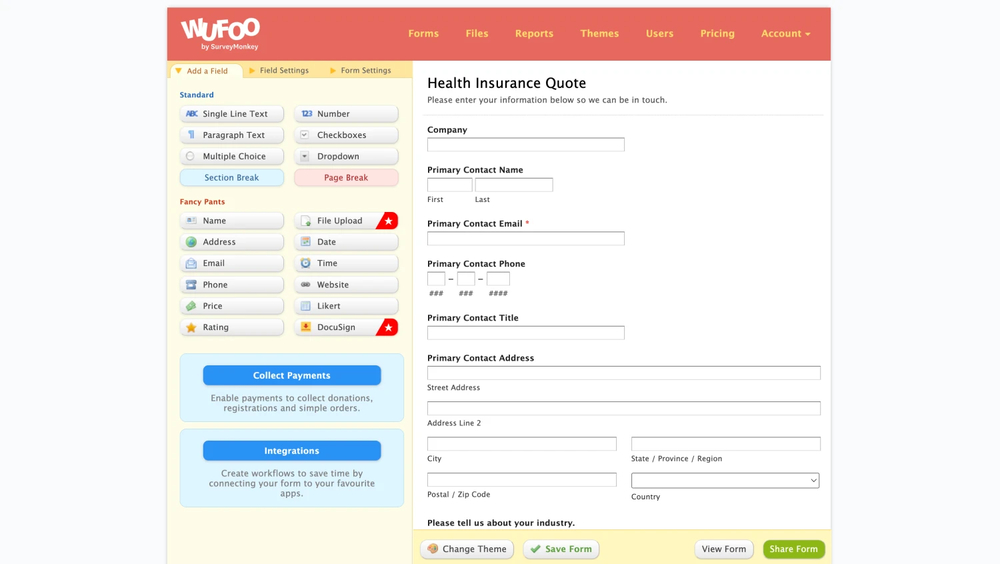Image resolution: width=1000 pixels, height=564 pixels.
Task: Open the Account menu
Action: tap(785, 34)
